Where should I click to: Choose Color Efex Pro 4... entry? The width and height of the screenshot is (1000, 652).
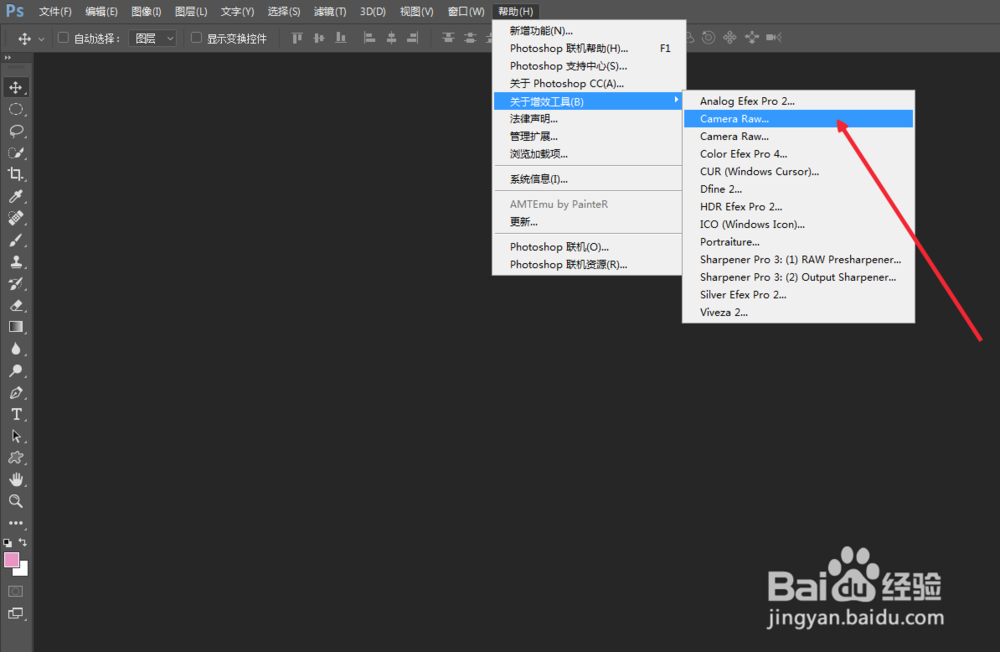pyautogui.click(x=798, y=154)
